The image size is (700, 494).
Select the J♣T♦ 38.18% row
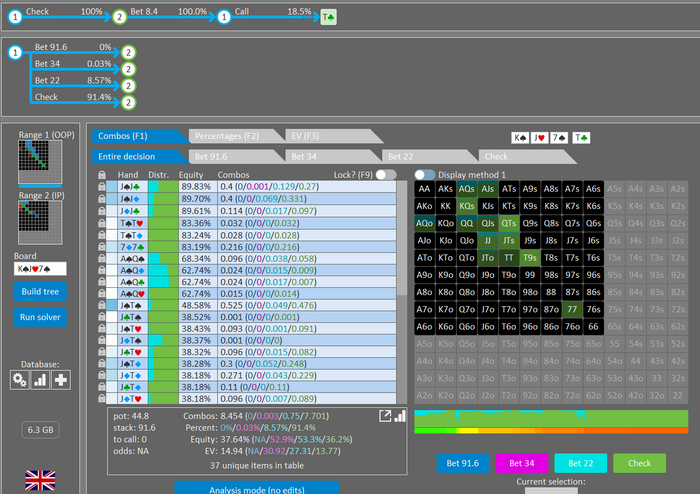[251, 387]
